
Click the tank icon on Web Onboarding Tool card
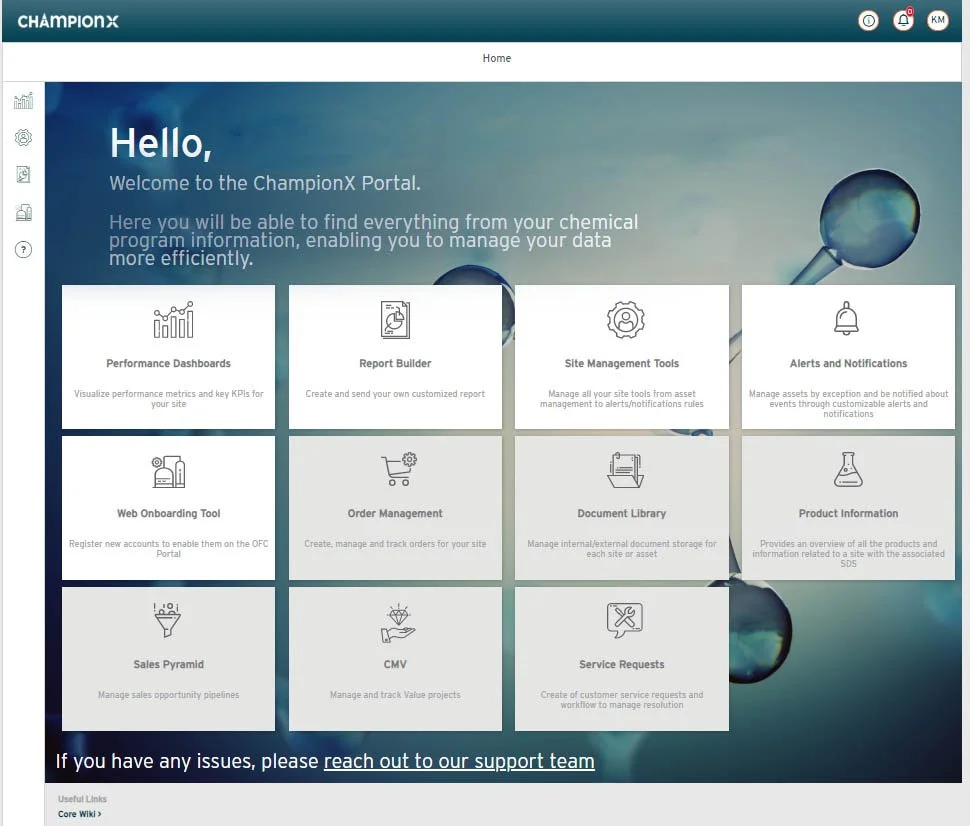[x=168, y=472]
